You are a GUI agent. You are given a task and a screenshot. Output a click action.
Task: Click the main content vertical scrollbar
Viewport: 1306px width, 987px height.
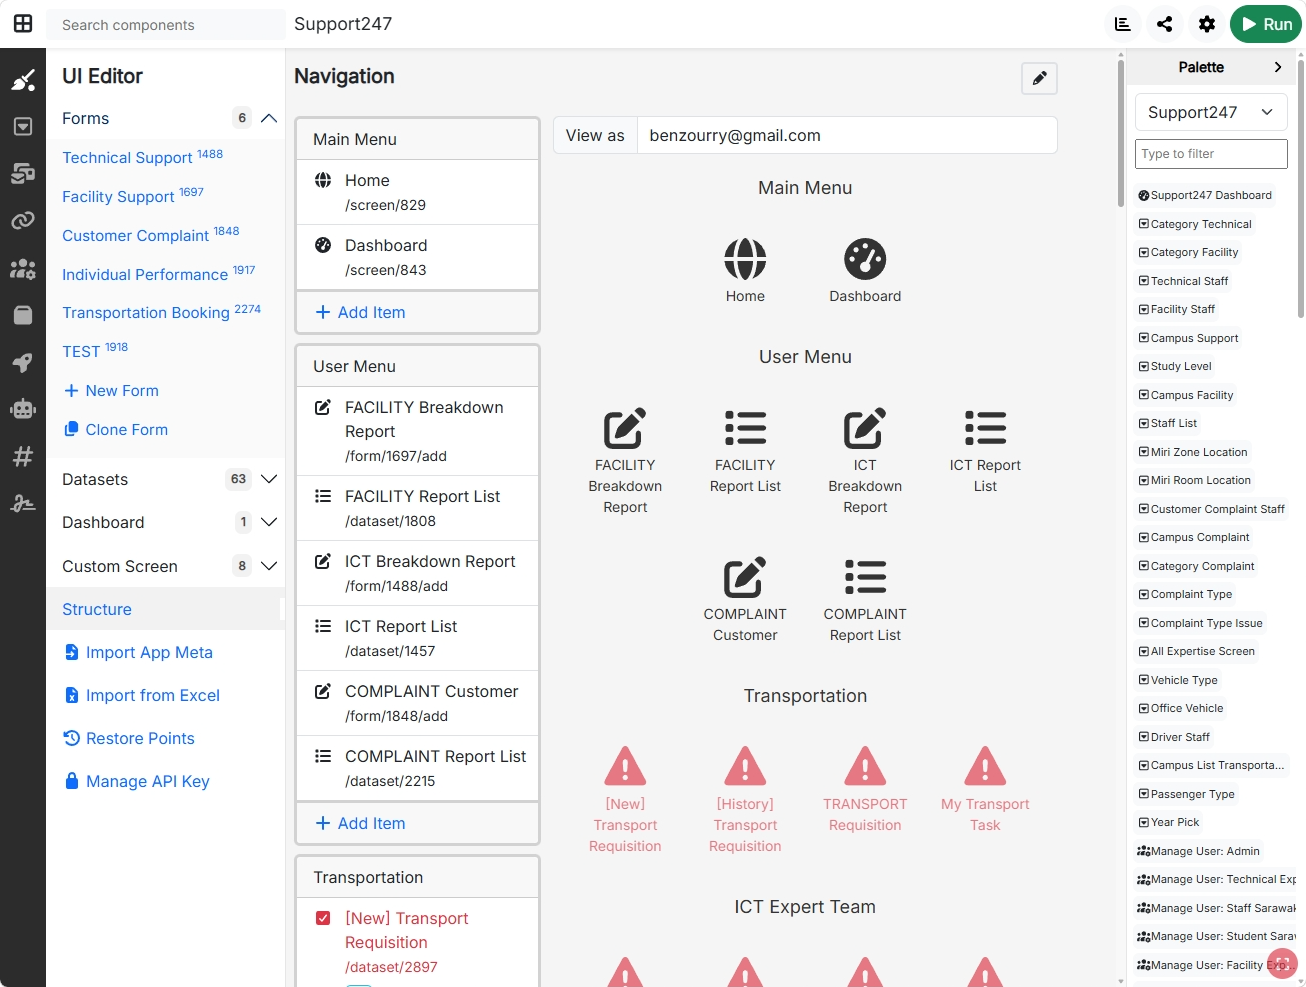coord(1121,133)
